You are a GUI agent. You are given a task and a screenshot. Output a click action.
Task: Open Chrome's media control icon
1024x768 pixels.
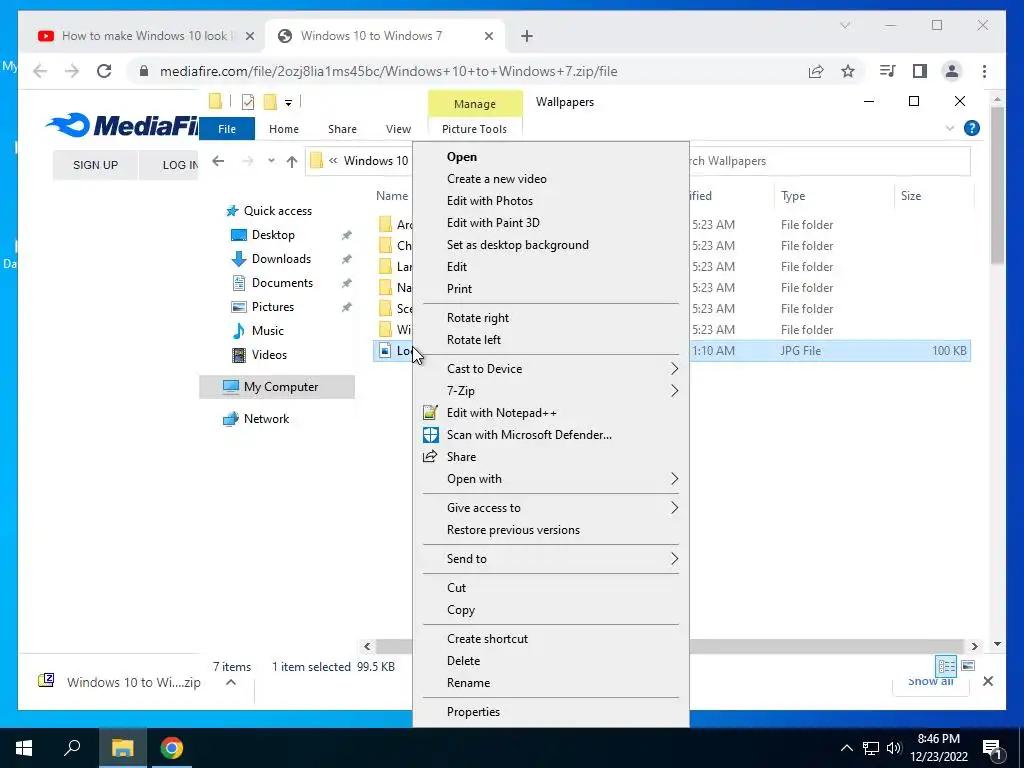888,71
